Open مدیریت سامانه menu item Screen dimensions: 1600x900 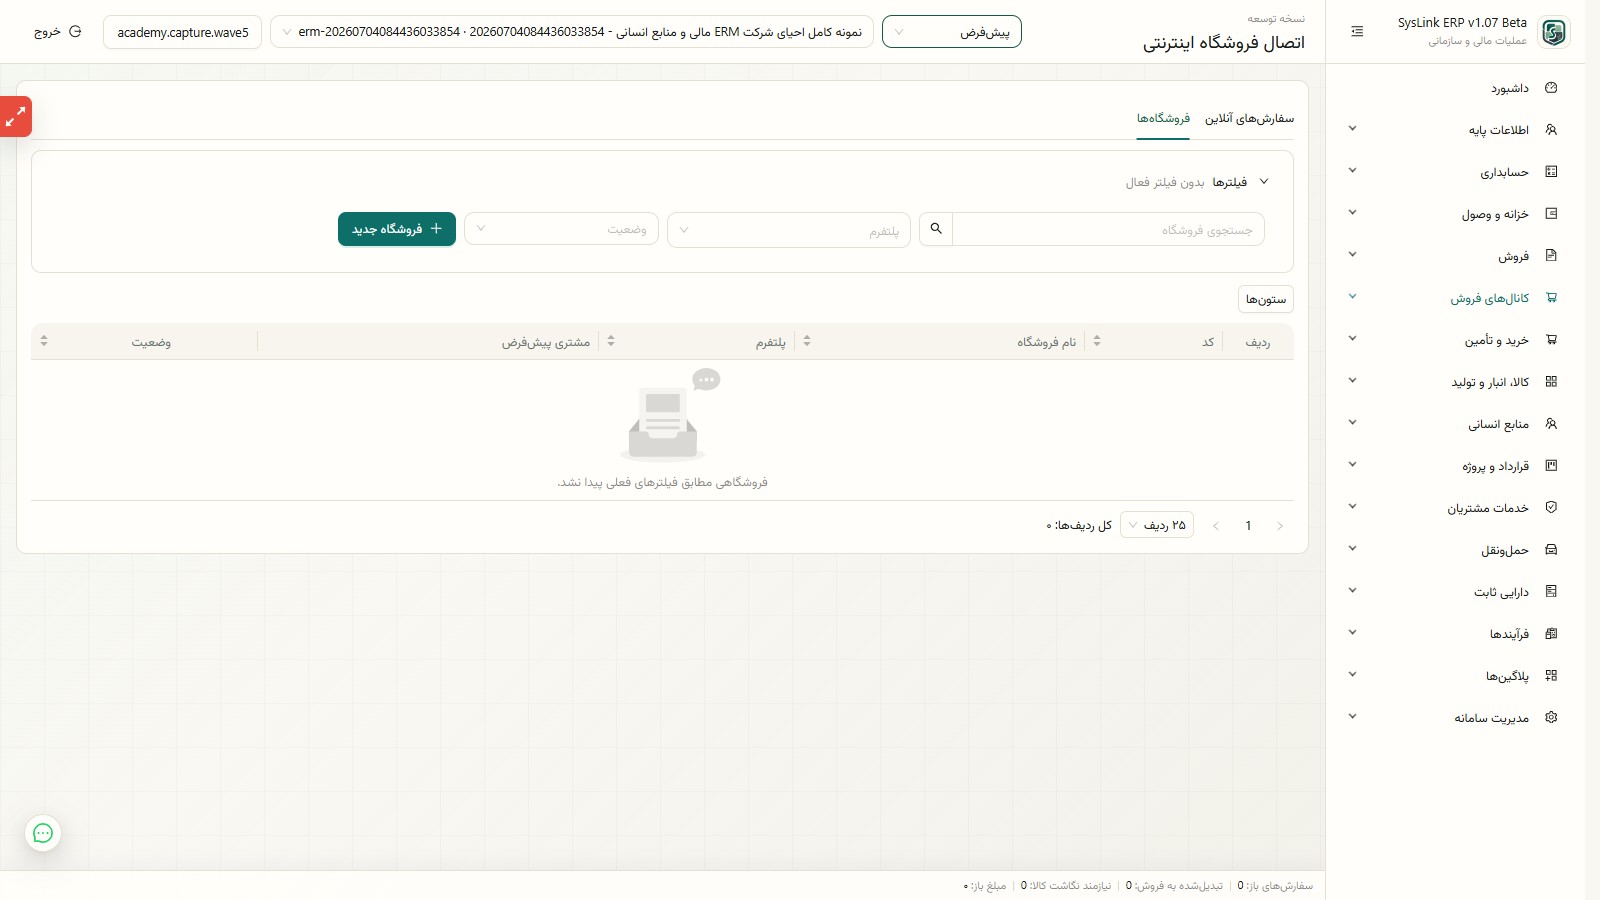coord(1455,718)
